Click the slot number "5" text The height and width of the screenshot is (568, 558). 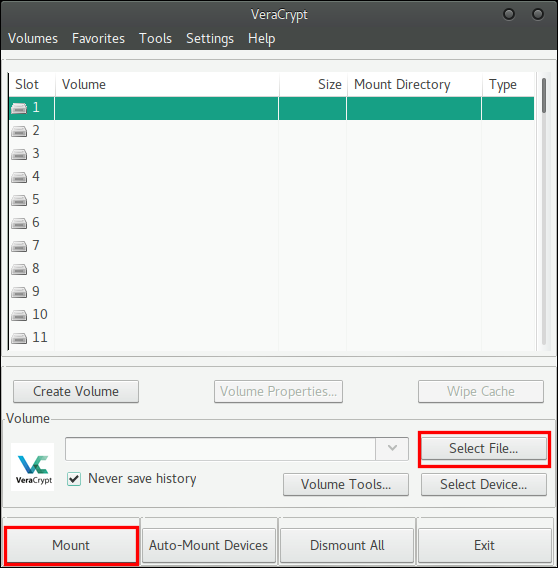click(x=36, y=199)
